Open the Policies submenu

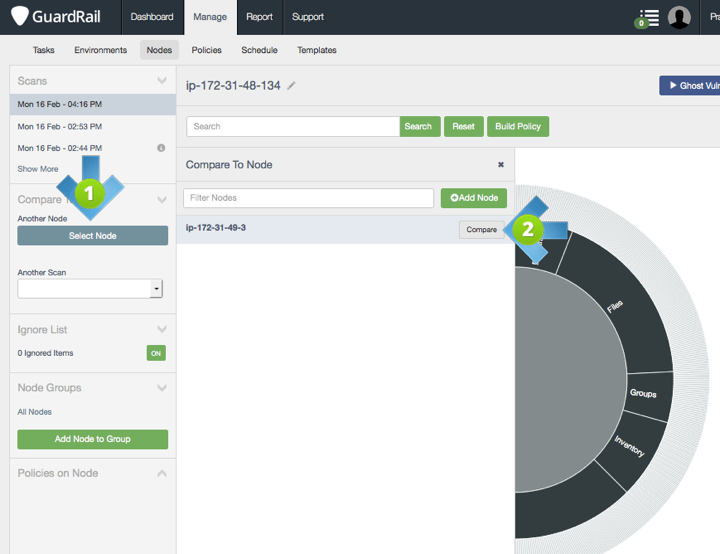[207, 50]
